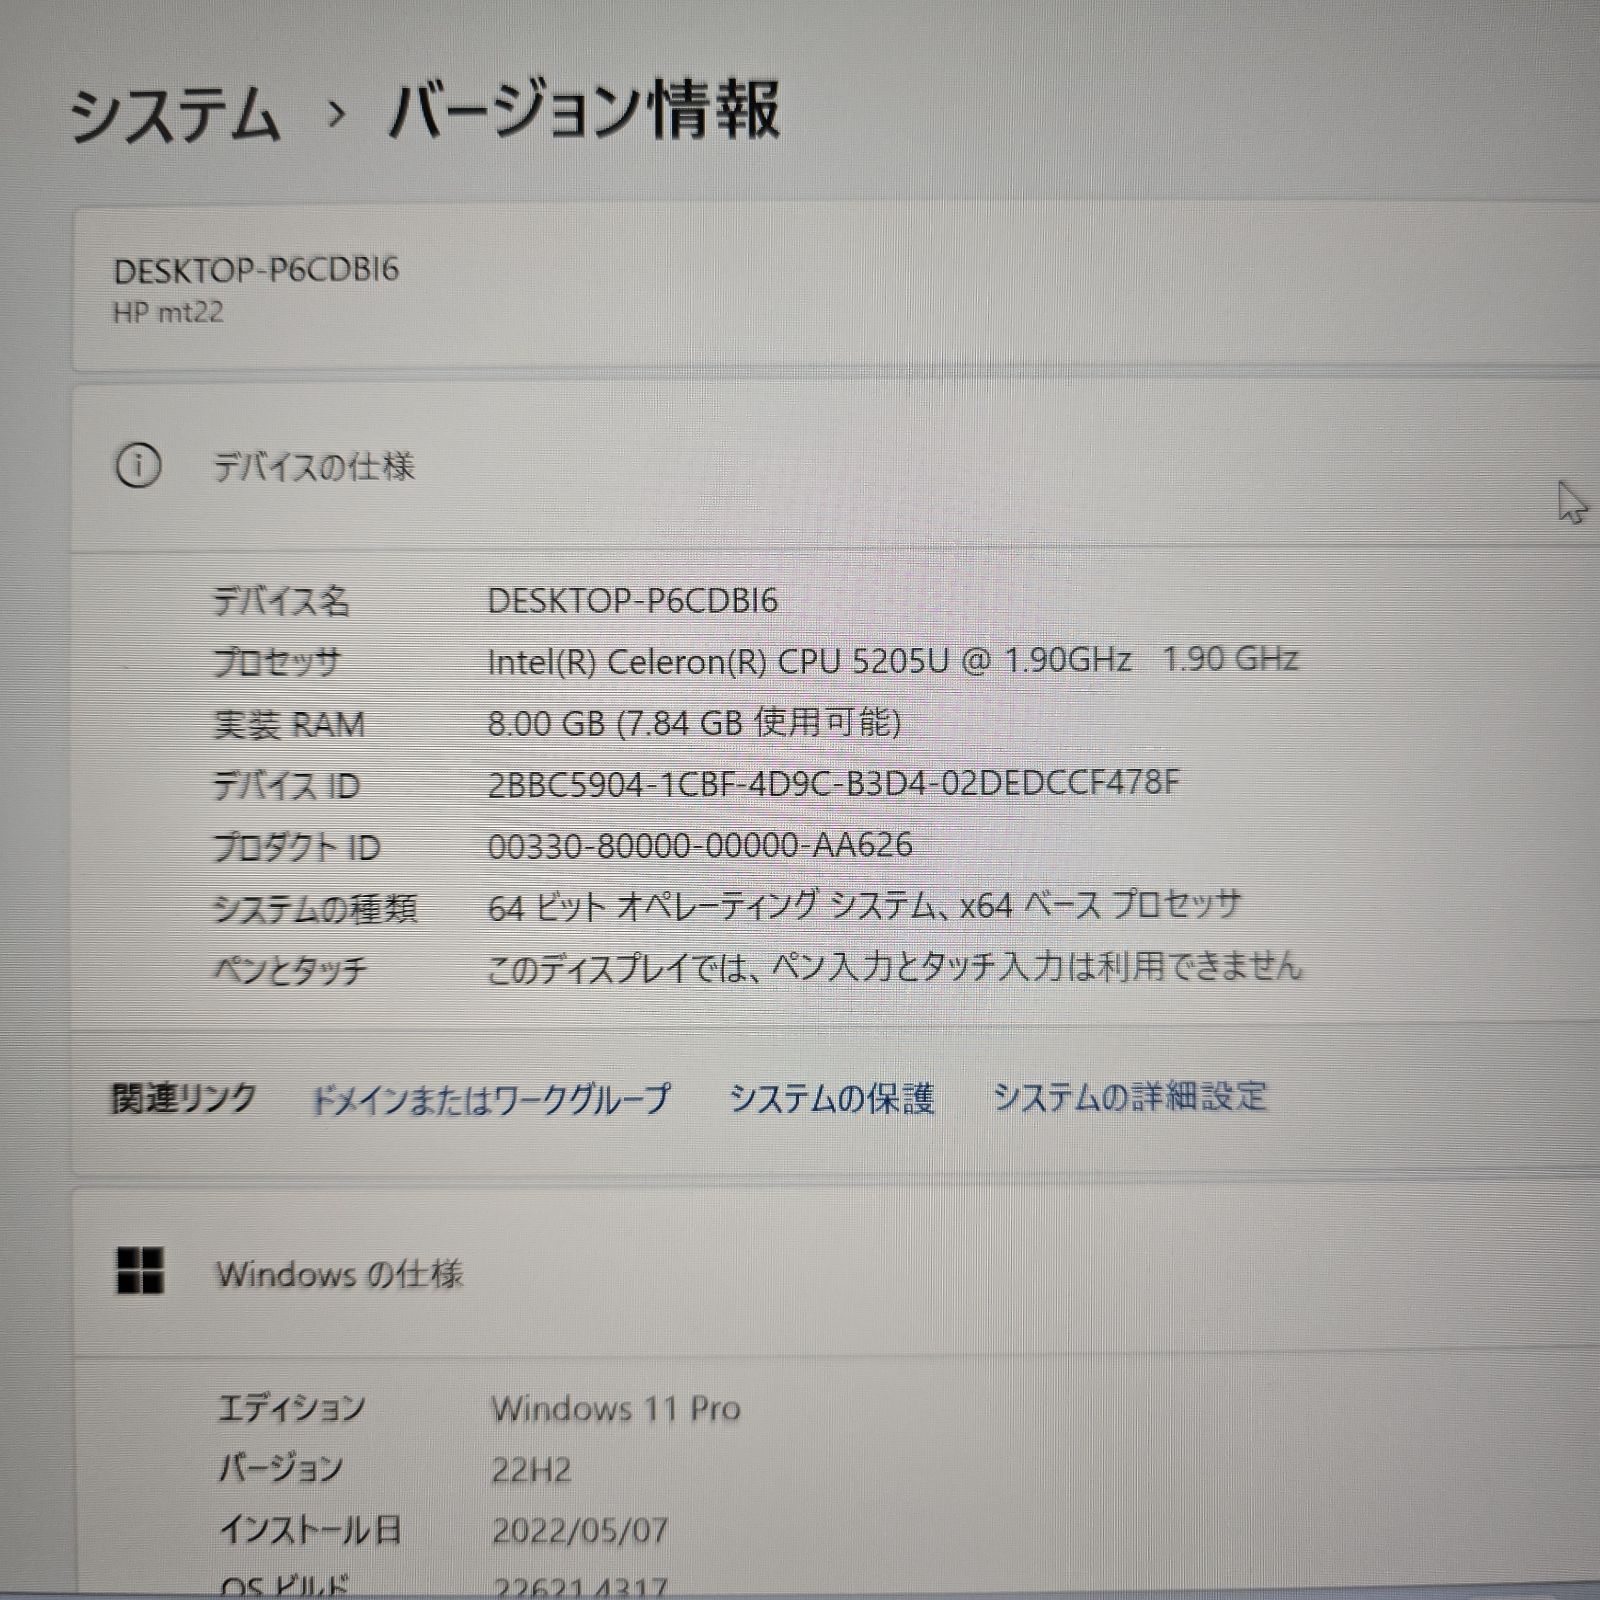Click the システムの種類 label
1600x1600 pixels.
coord(315,908)
